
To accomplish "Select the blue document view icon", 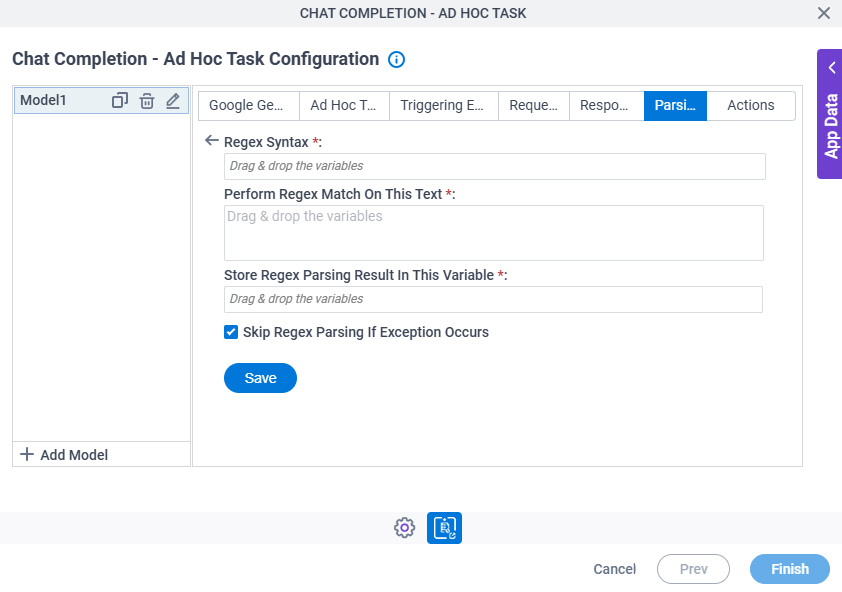I will click(x=444, y=528).
